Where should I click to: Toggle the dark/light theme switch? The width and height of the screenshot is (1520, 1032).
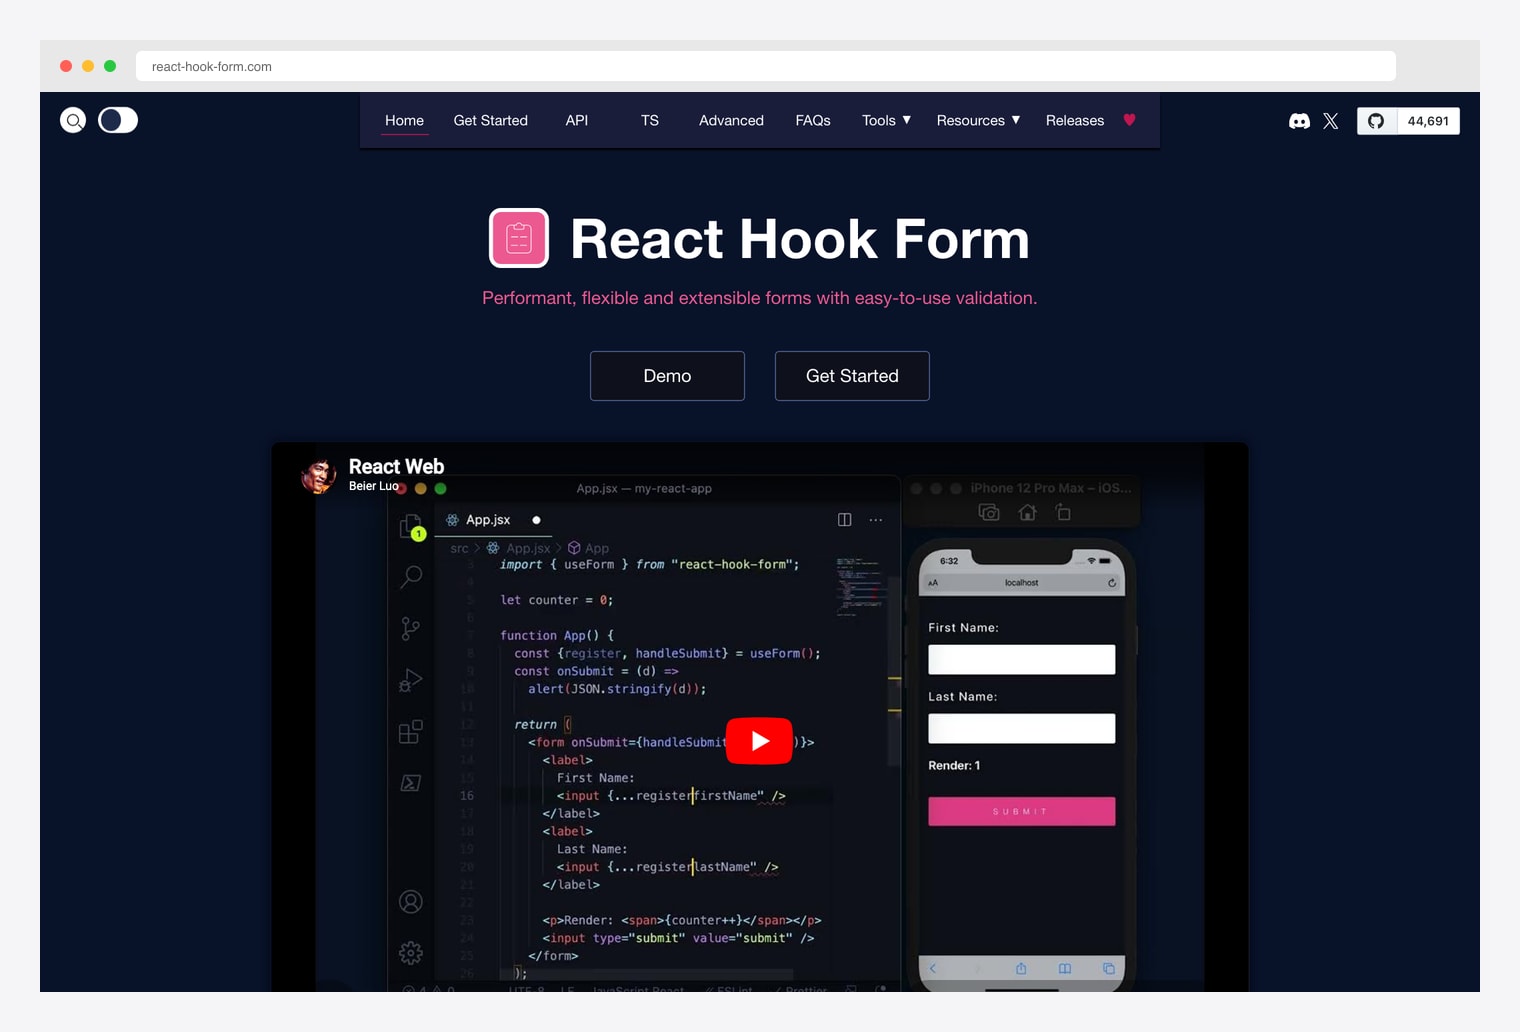point(118,120)
